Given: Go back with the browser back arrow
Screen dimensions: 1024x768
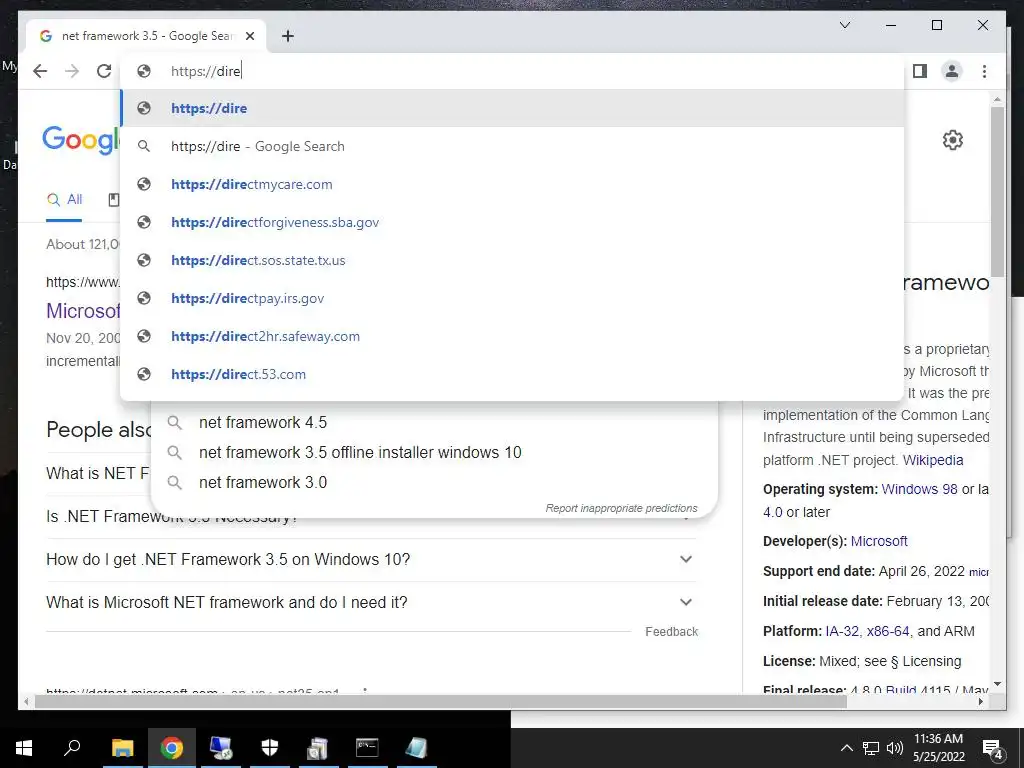Looking at the screenshot, I should [40, 71].
